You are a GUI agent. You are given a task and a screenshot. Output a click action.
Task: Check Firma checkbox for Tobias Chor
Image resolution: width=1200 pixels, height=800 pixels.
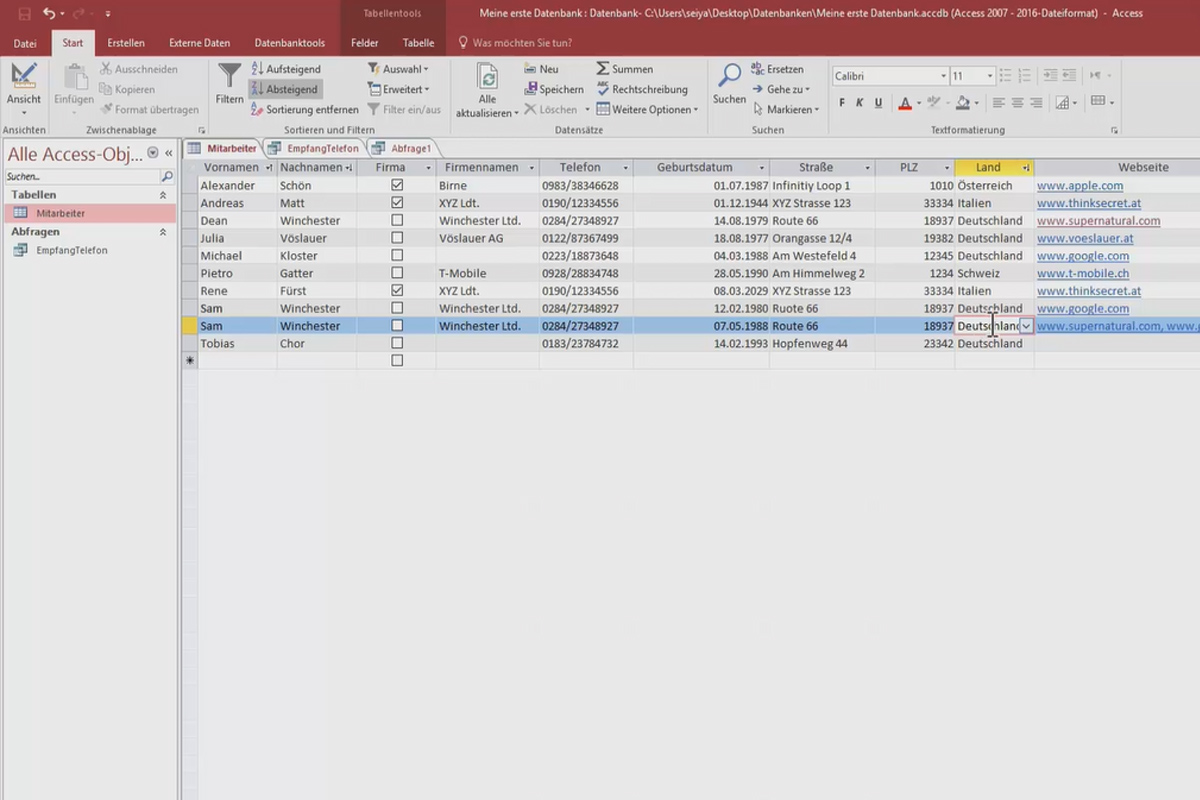coord(397,343)
